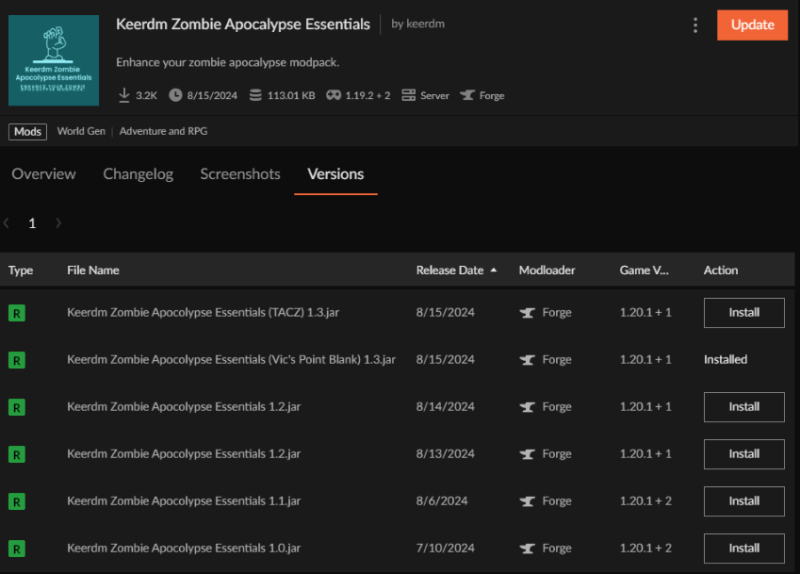This screenshot has width=800, height=574.
Task: Switch to the Overview tab
Action: pos(43,174)
